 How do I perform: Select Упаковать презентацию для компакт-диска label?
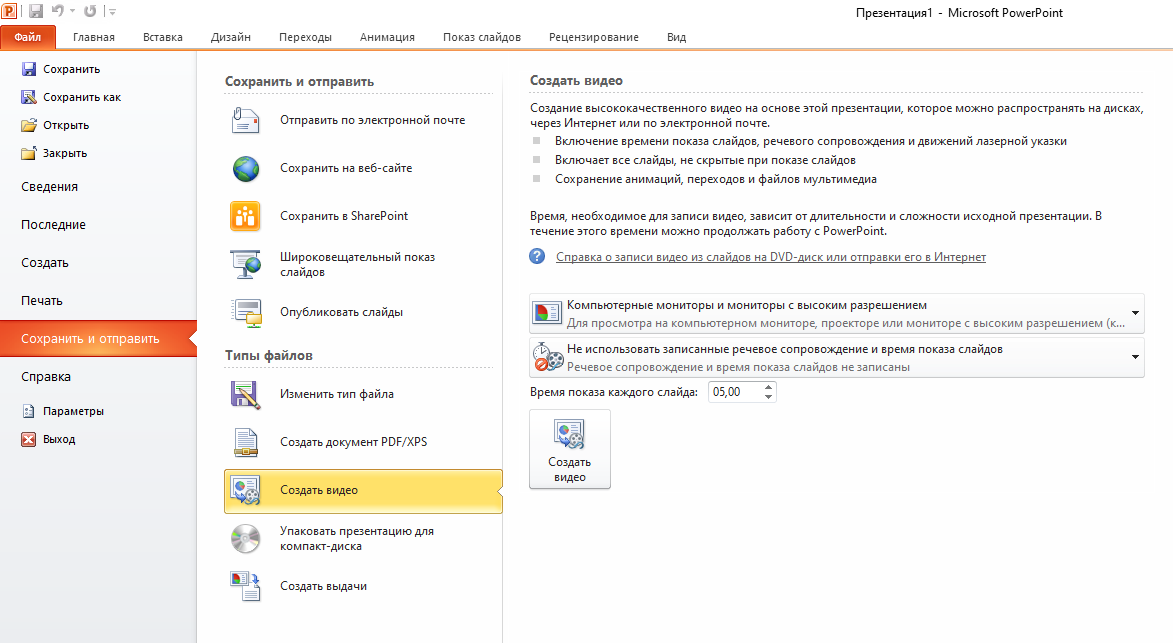[x=357, y=538]
